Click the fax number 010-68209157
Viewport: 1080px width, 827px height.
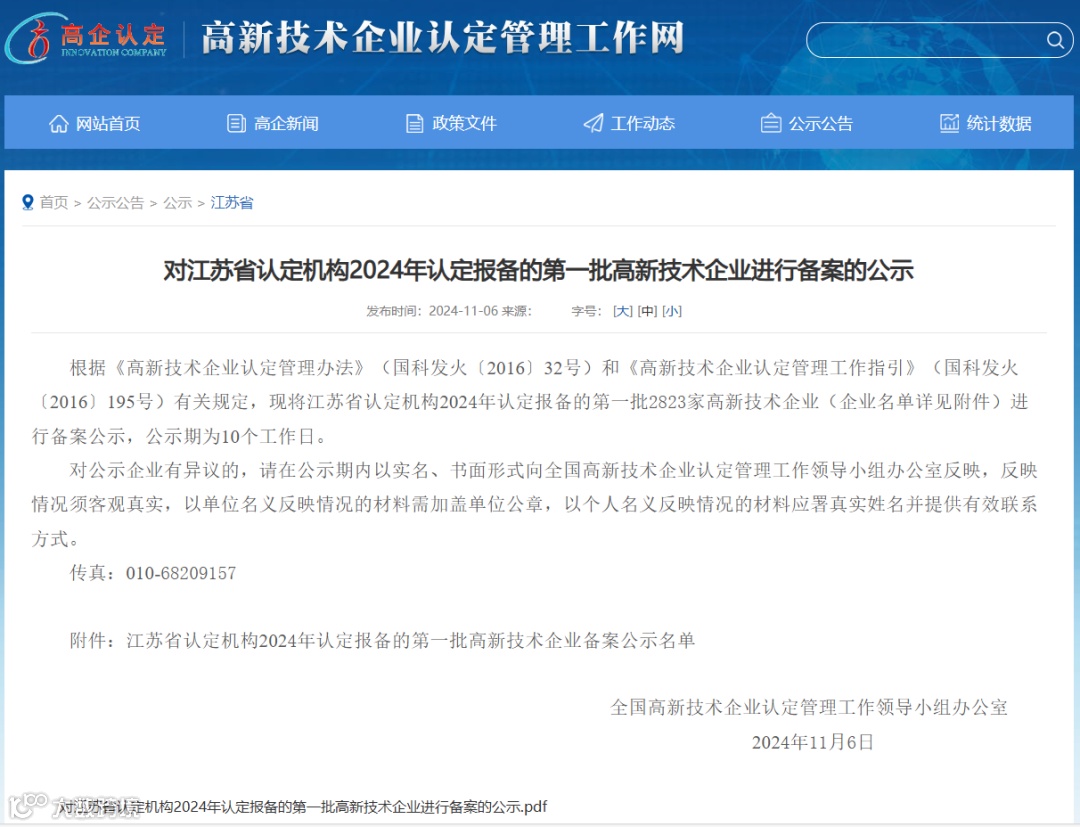point(181,573)
